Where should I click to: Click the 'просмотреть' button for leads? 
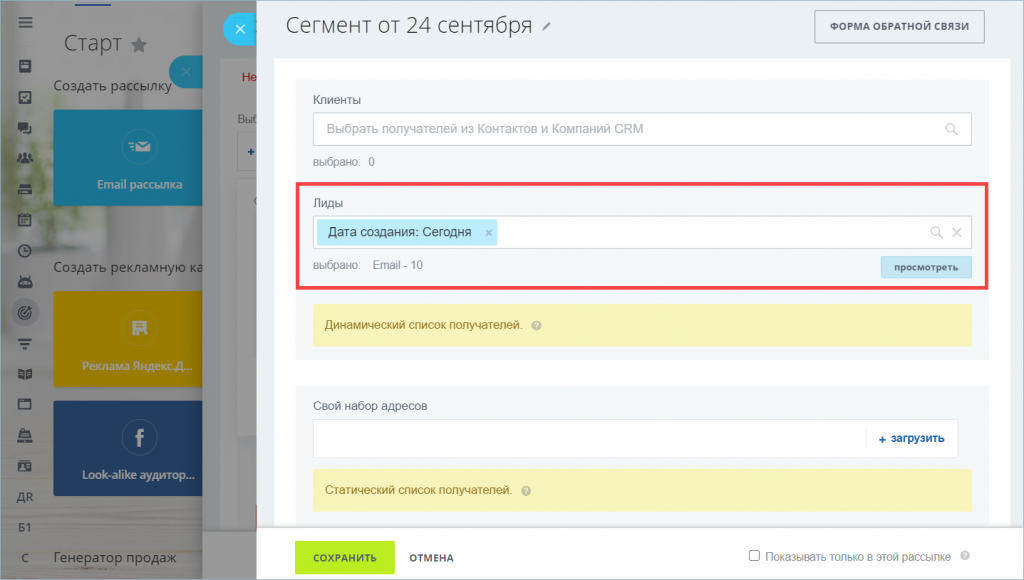click(x=925, y=267)
